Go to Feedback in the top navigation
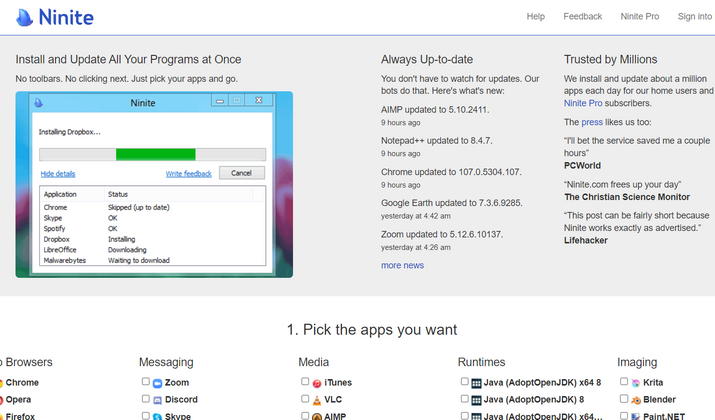The width and height of the screenshot is (715, 420). click(x=582, y=16)
